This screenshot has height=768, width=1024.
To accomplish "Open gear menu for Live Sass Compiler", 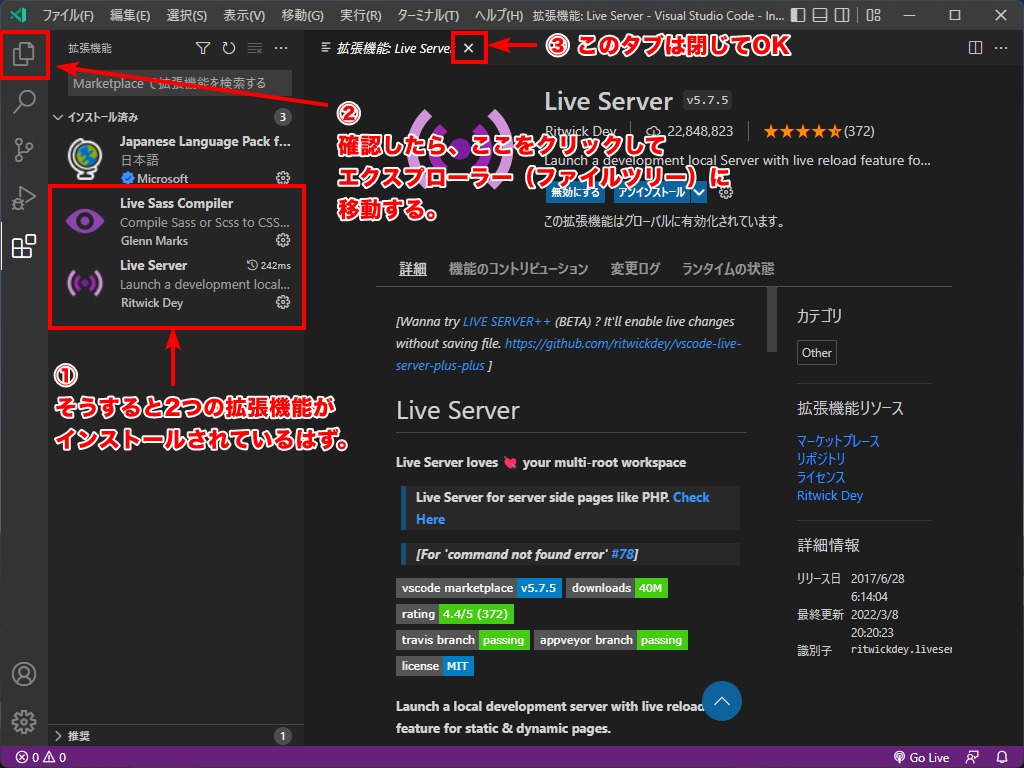I will pos(283,240).
